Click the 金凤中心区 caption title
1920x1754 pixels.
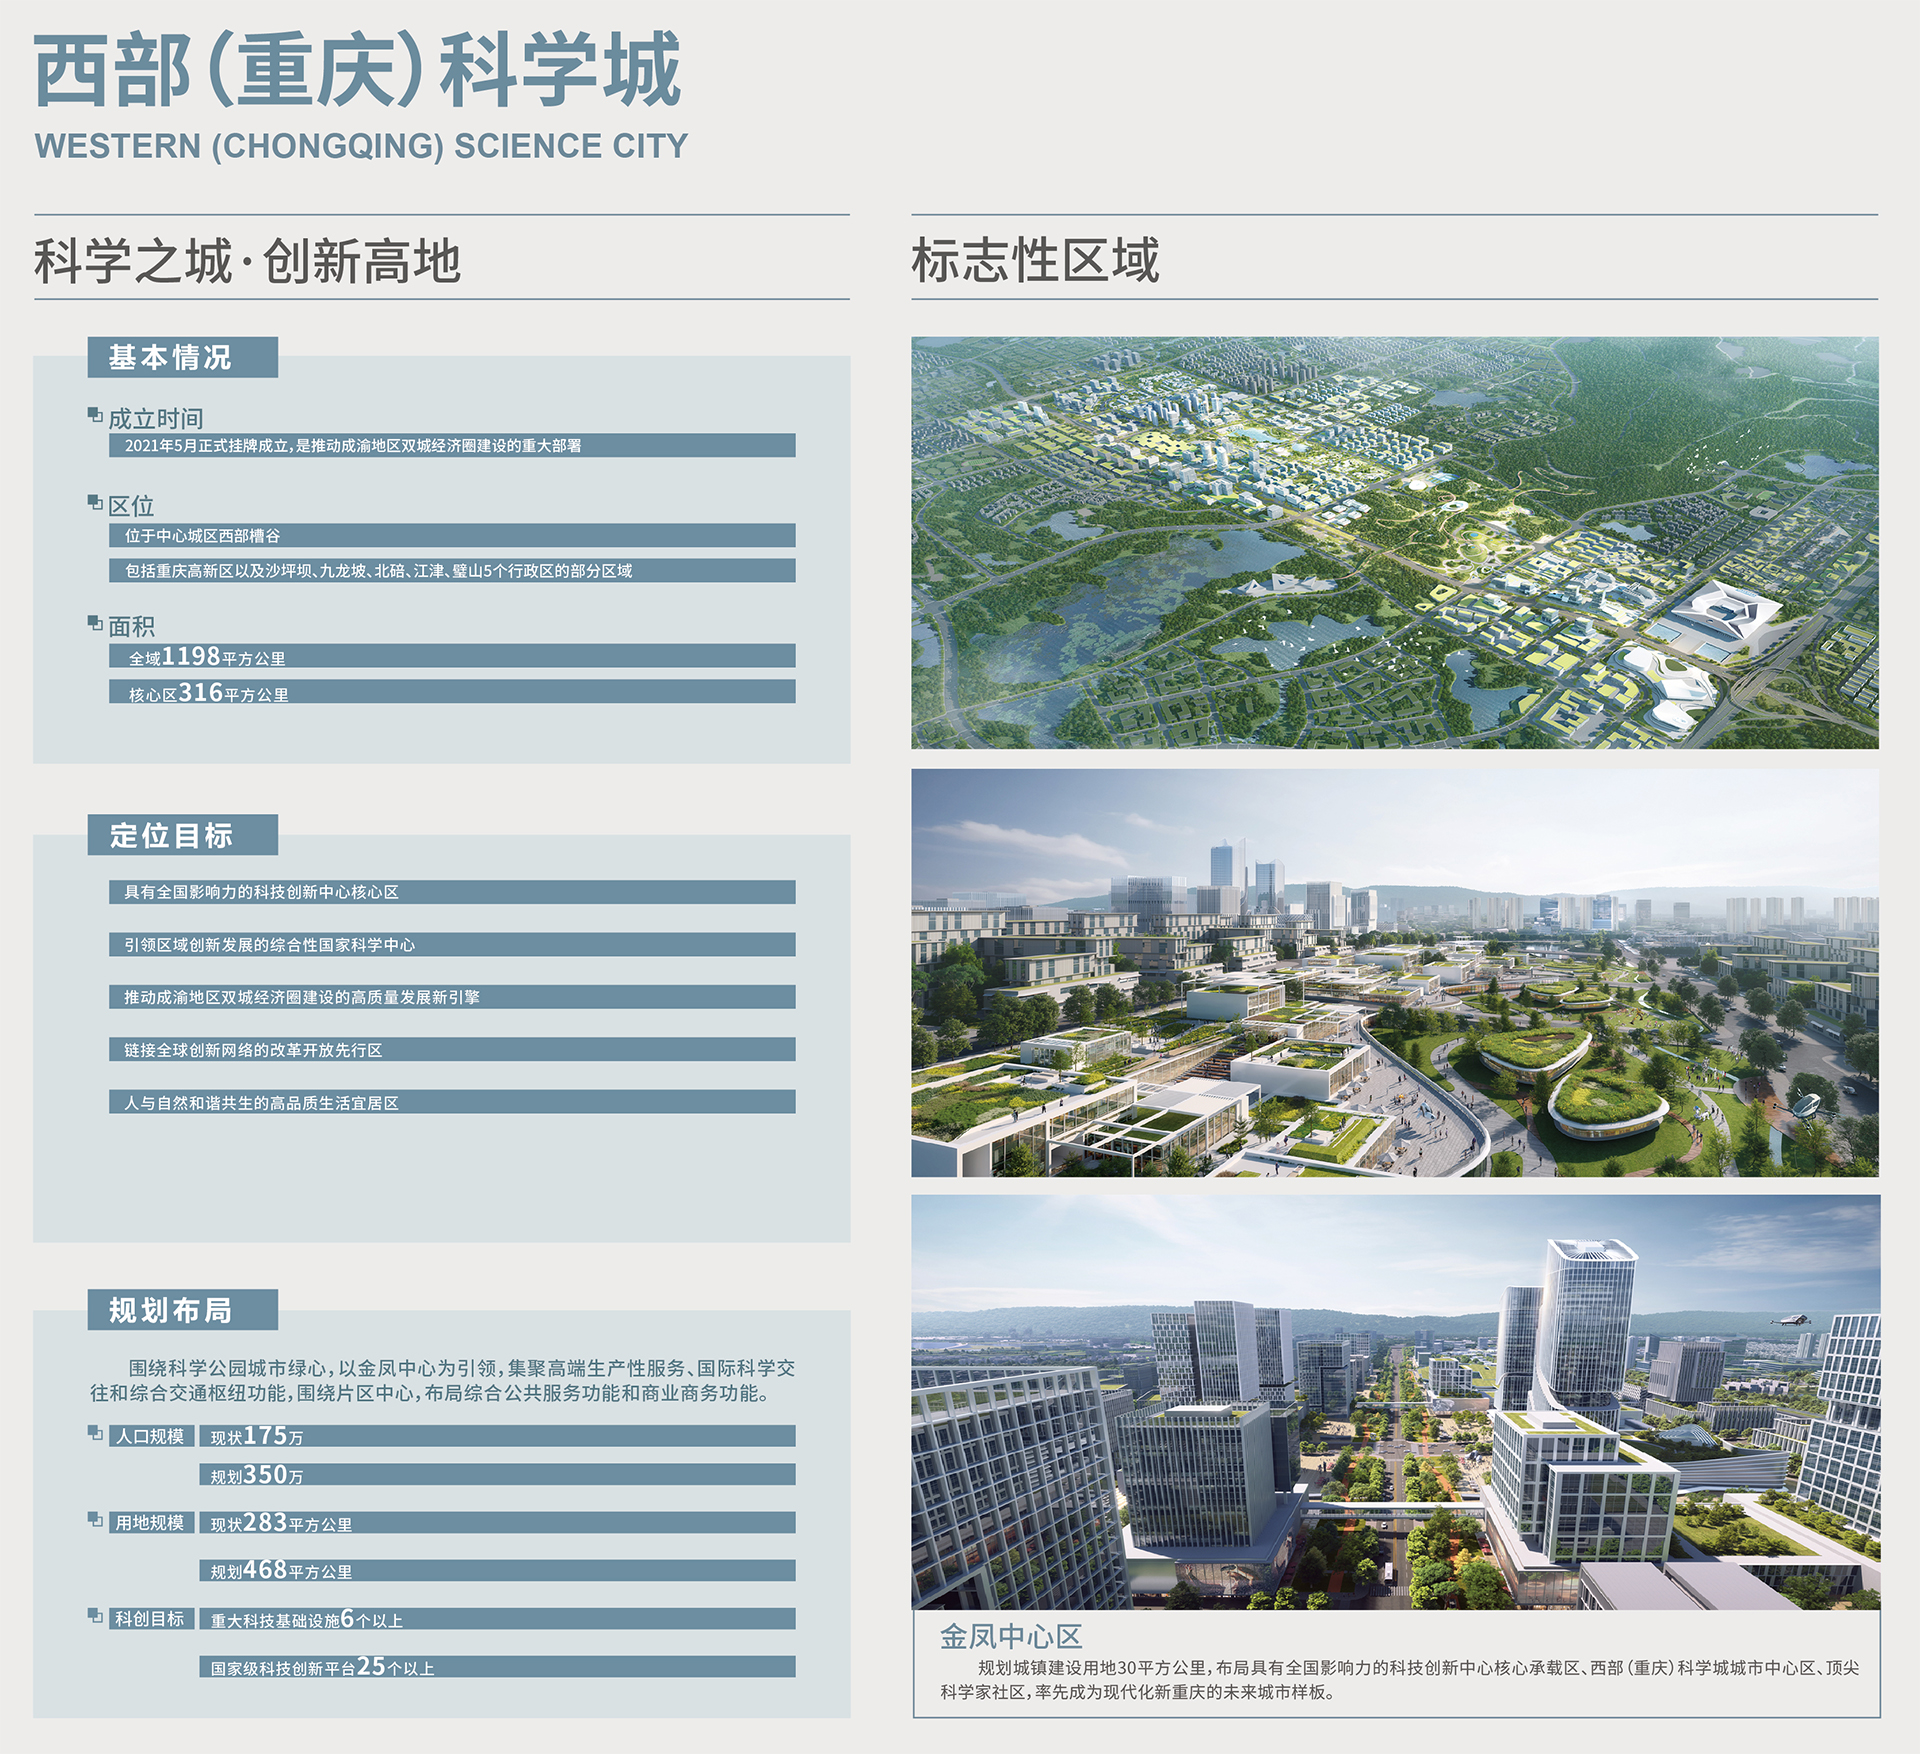[1011, 1637]
